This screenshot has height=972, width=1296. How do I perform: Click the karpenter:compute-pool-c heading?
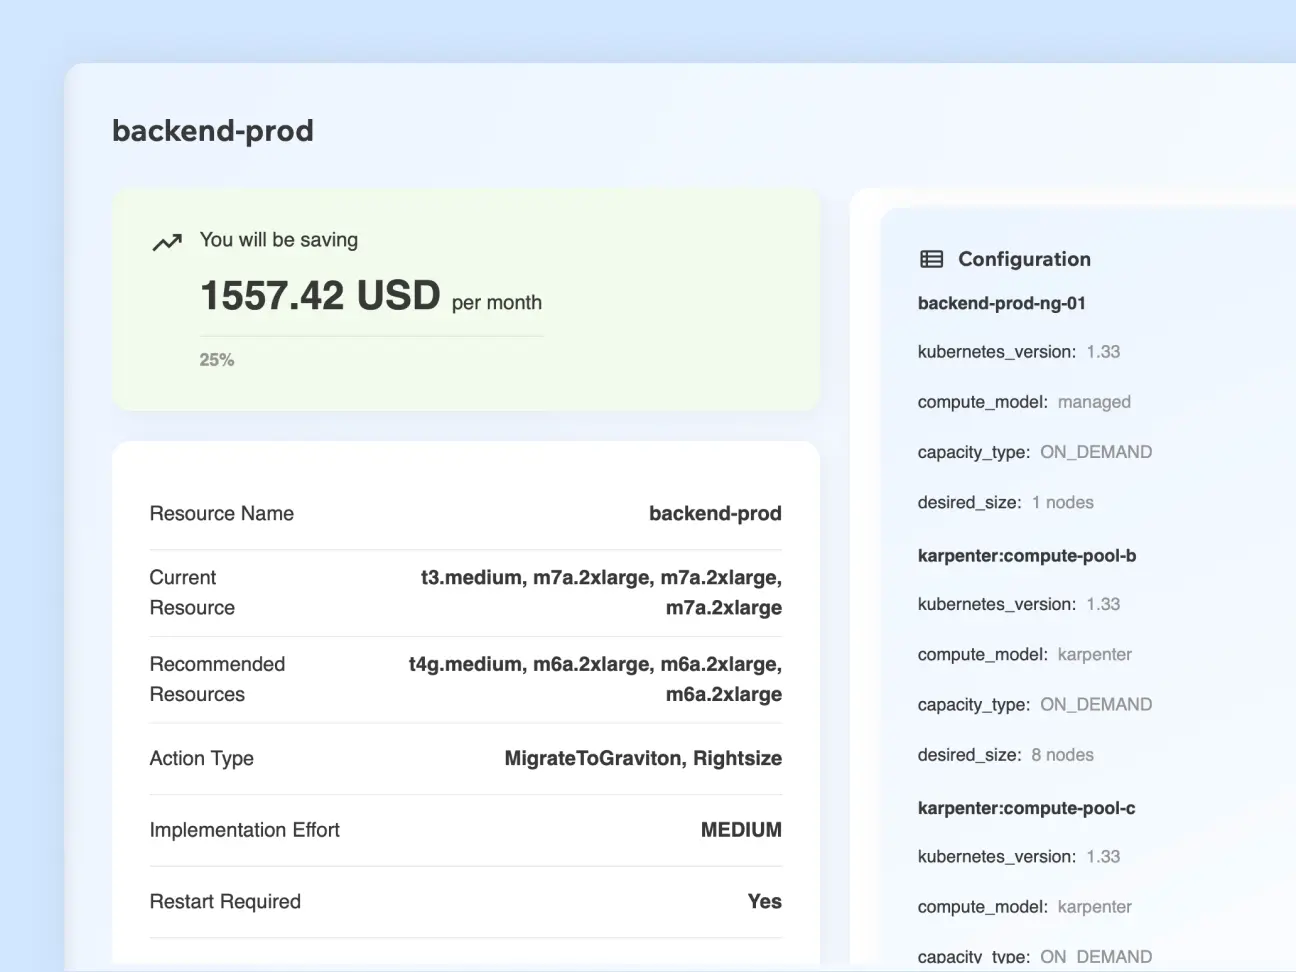coord(1027,808)
